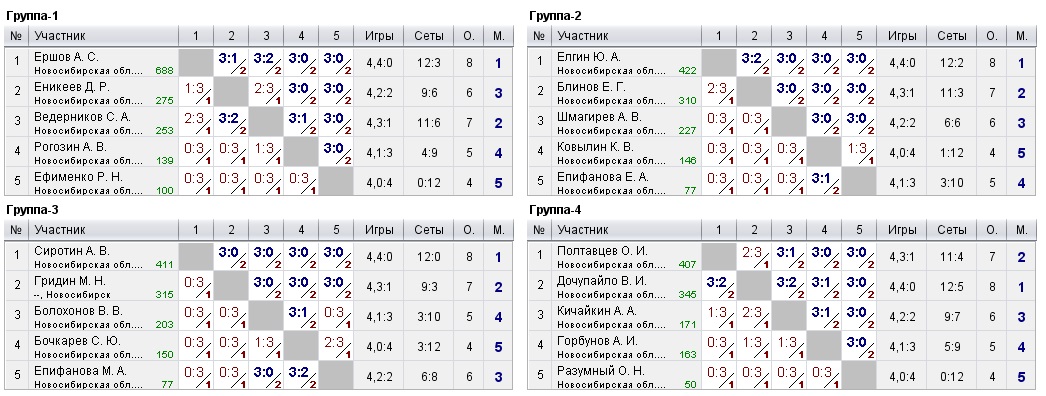Click Епифанова Е. А. 3:1 win cell
This screenshot has height=396, width=1046.
823,181
